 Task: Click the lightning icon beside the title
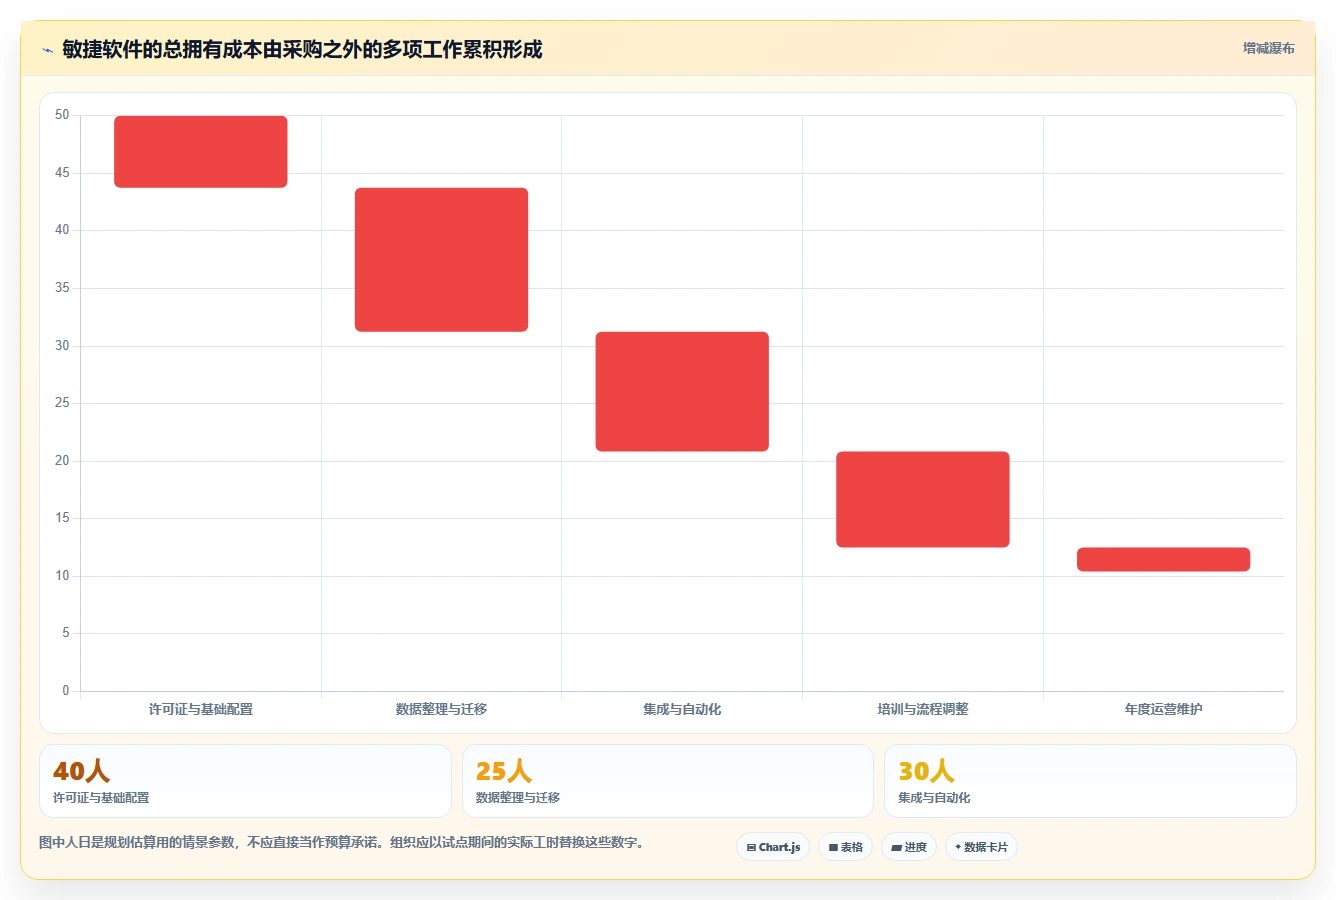tap(47, 50)
